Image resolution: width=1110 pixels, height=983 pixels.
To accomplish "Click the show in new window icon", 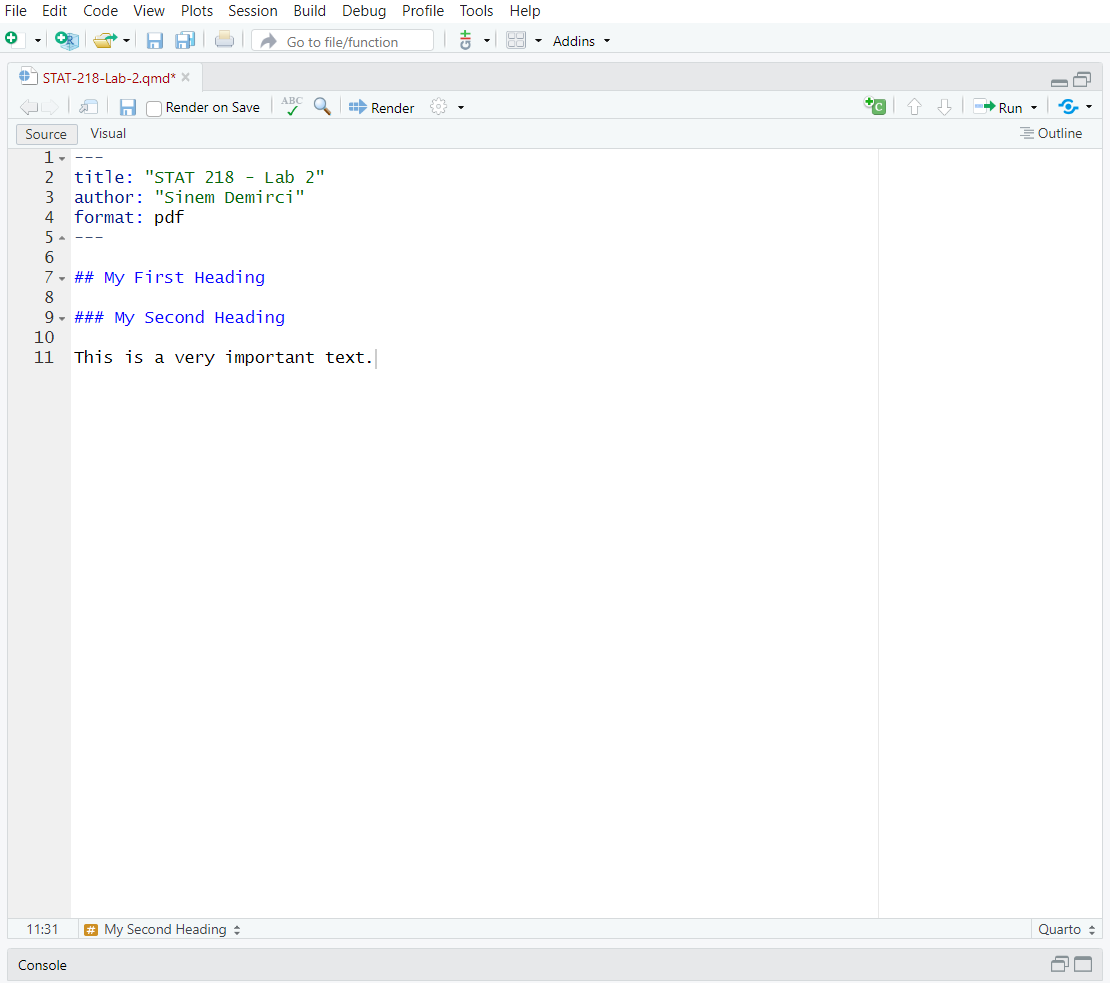I will [89, 107].
